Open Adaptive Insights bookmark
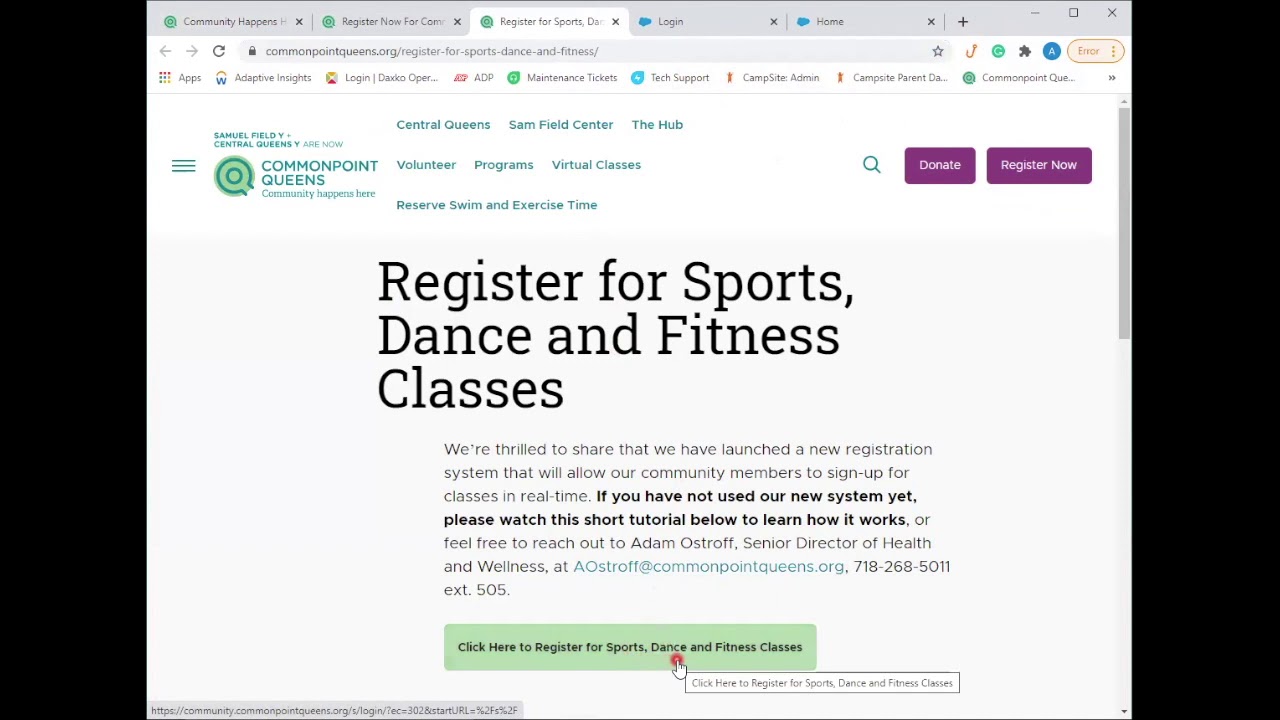 [x=263, y=78]
